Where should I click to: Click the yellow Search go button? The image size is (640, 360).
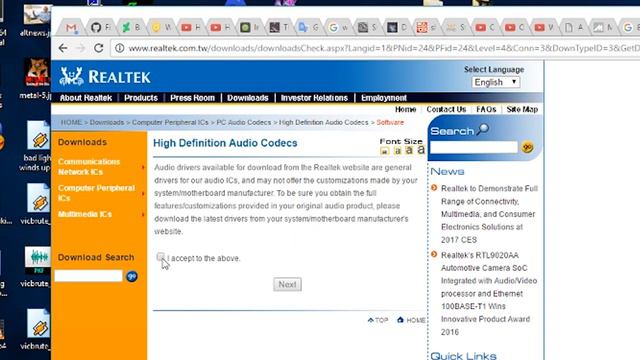pyautogui.click(x=527, y=147)
